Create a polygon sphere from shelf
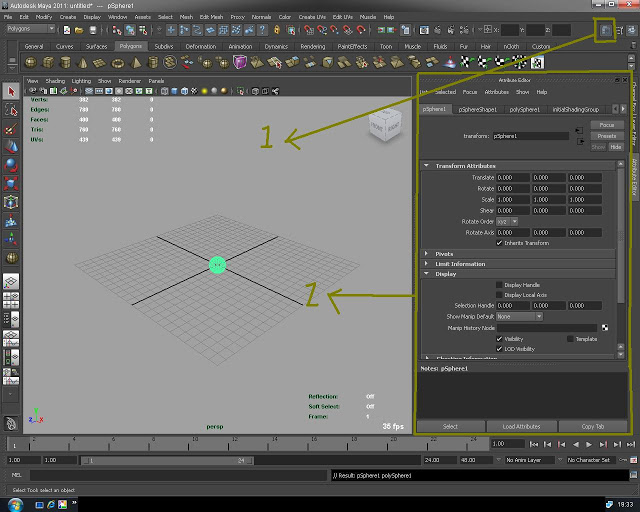Viewport: 640px width, 512px height. tap(31, 62)
